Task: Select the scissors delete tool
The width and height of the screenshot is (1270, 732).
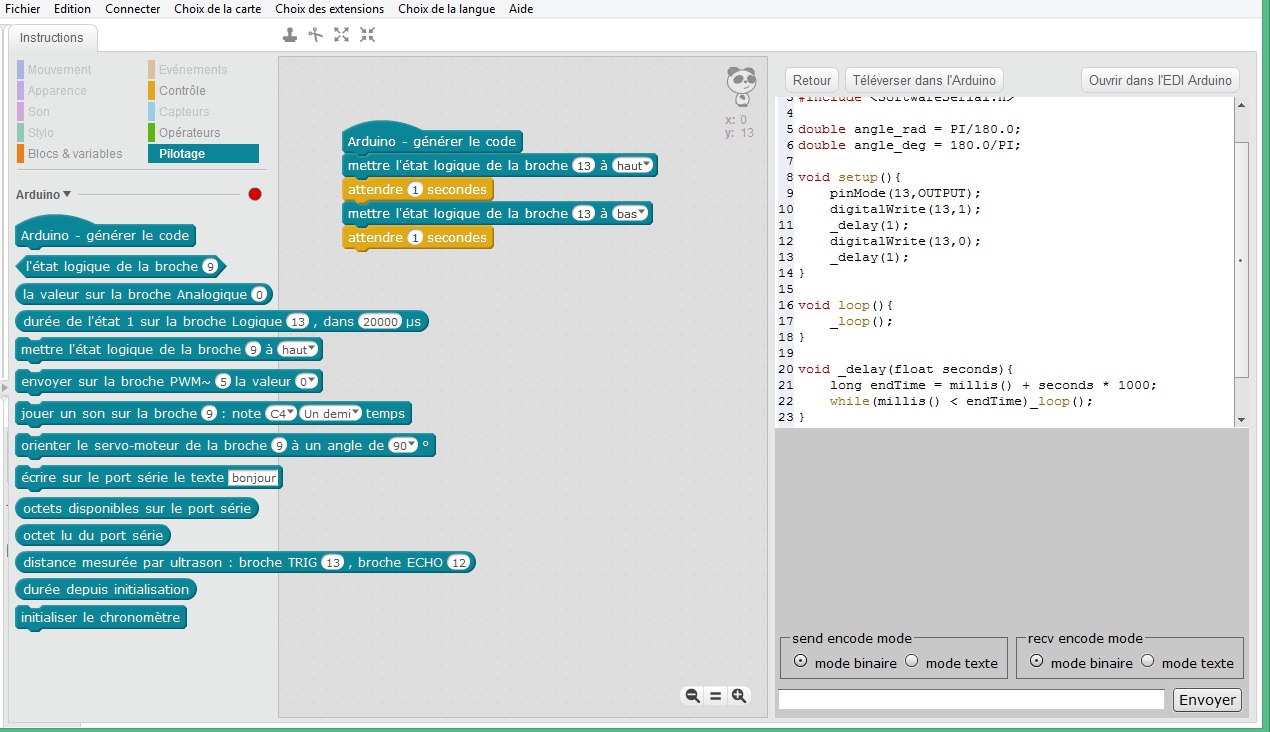Action: (316, 35)
